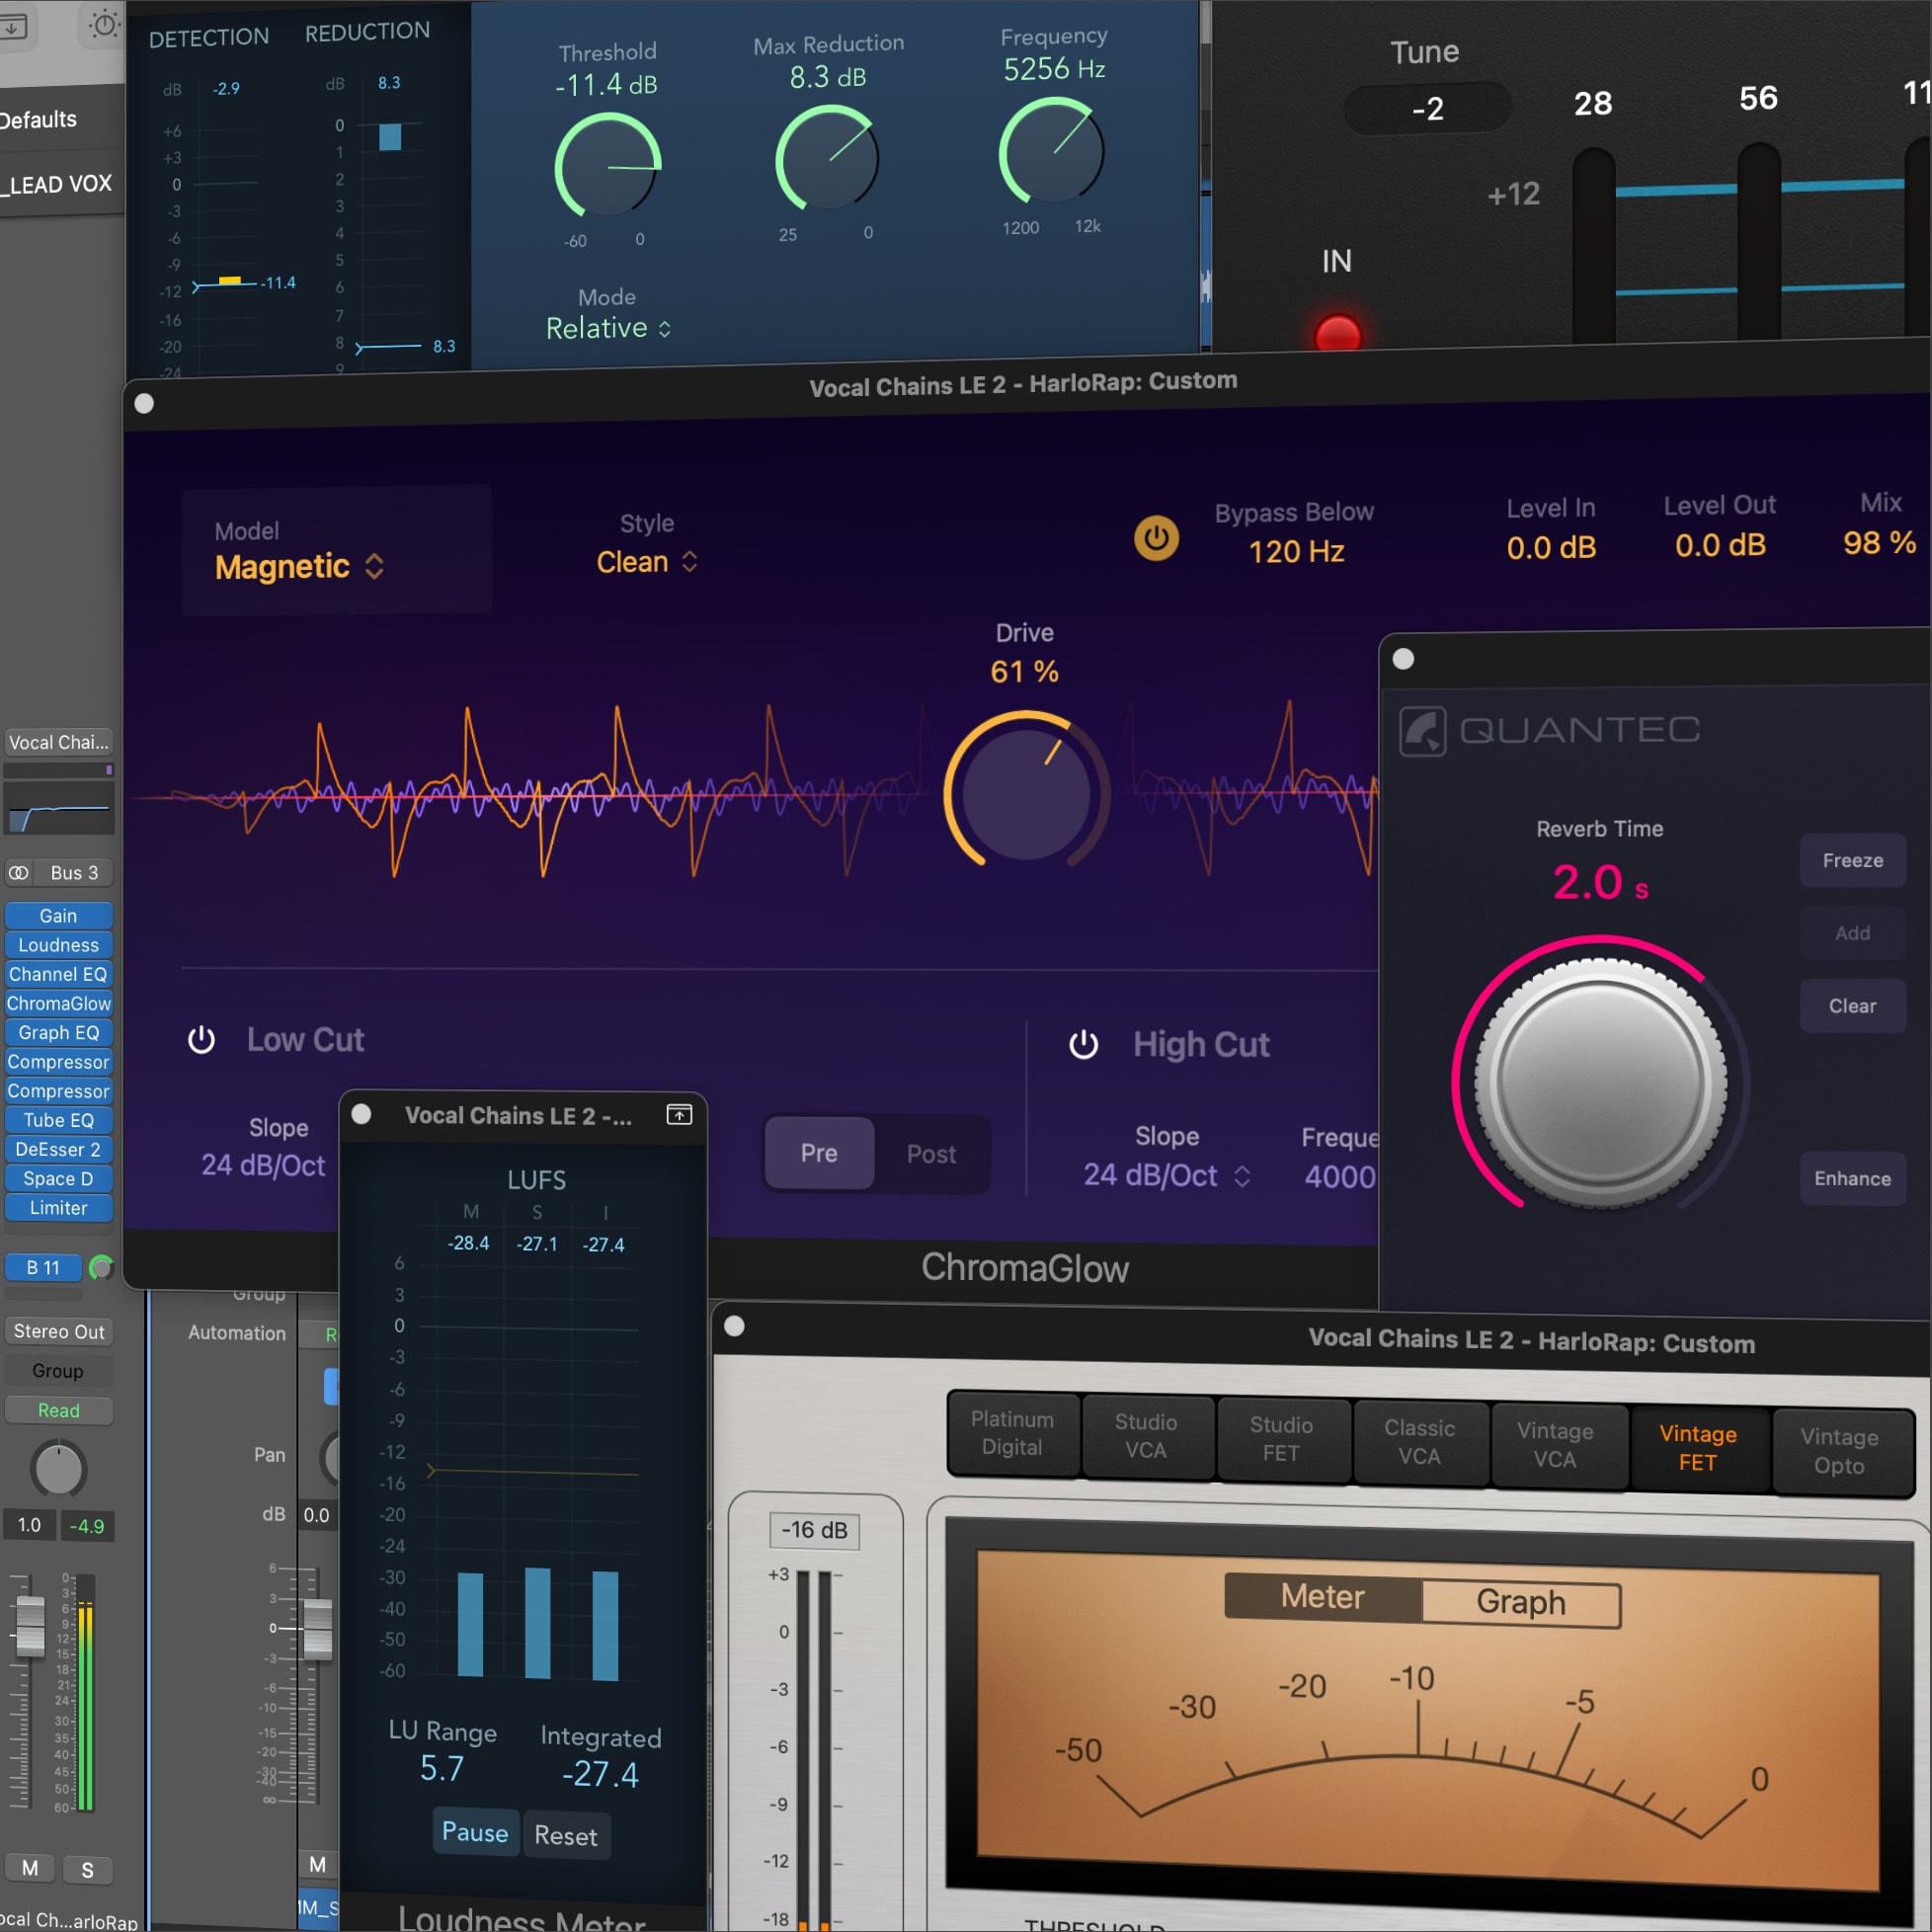Click the compressor -16 dB input field
The image size is (1932, 1932).
(814, 1530)
